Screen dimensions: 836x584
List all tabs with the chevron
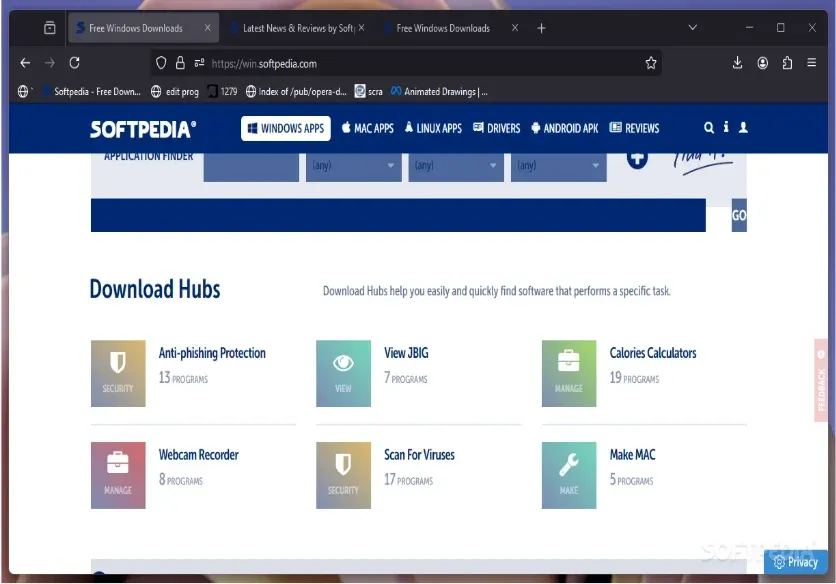coord(693,28)
